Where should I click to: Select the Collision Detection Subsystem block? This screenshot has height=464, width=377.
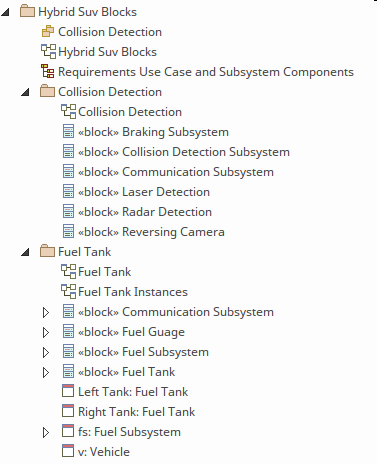click(184, 152)
